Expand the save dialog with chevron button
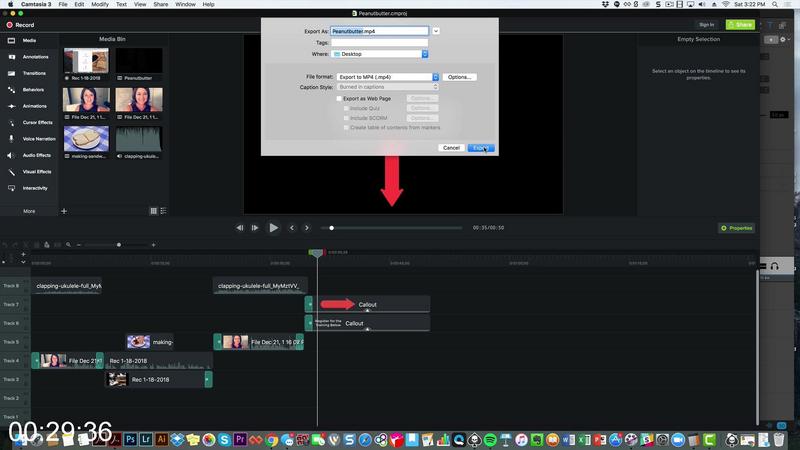This screenshot has width=800, height=450. point(436,31)
